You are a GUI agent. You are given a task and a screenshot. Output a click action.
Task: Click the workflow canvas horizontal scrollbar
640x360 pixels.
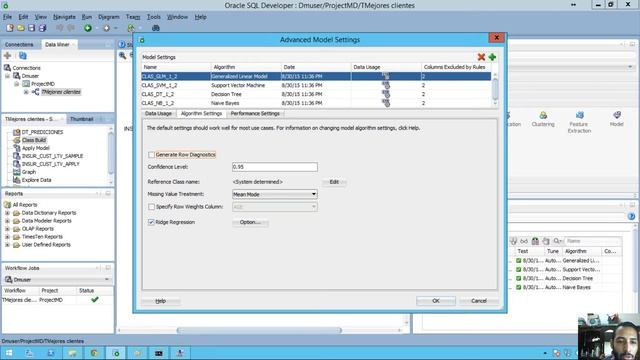(260, 330)
